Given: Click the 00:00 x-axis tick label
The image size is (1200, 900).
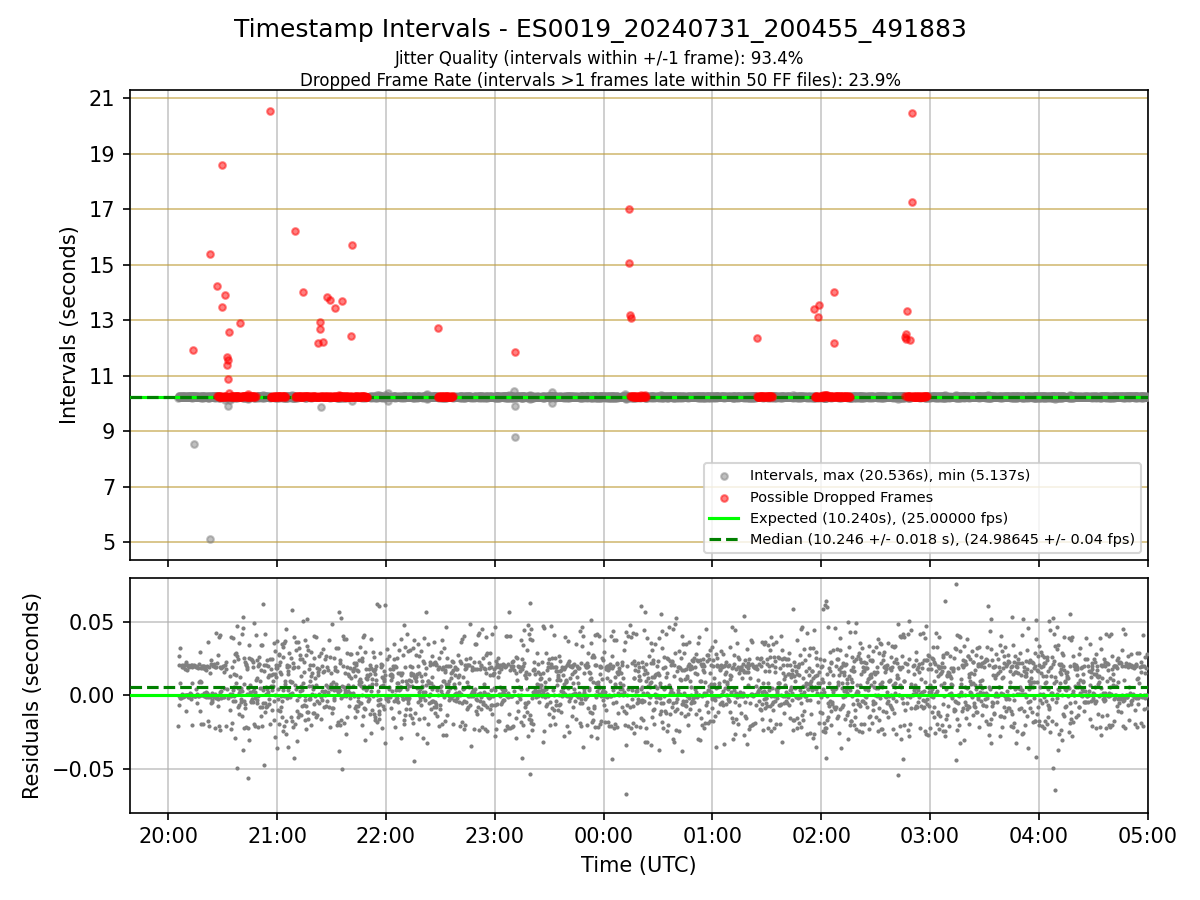Looking at the screenshot, I should tap(603, 835).
